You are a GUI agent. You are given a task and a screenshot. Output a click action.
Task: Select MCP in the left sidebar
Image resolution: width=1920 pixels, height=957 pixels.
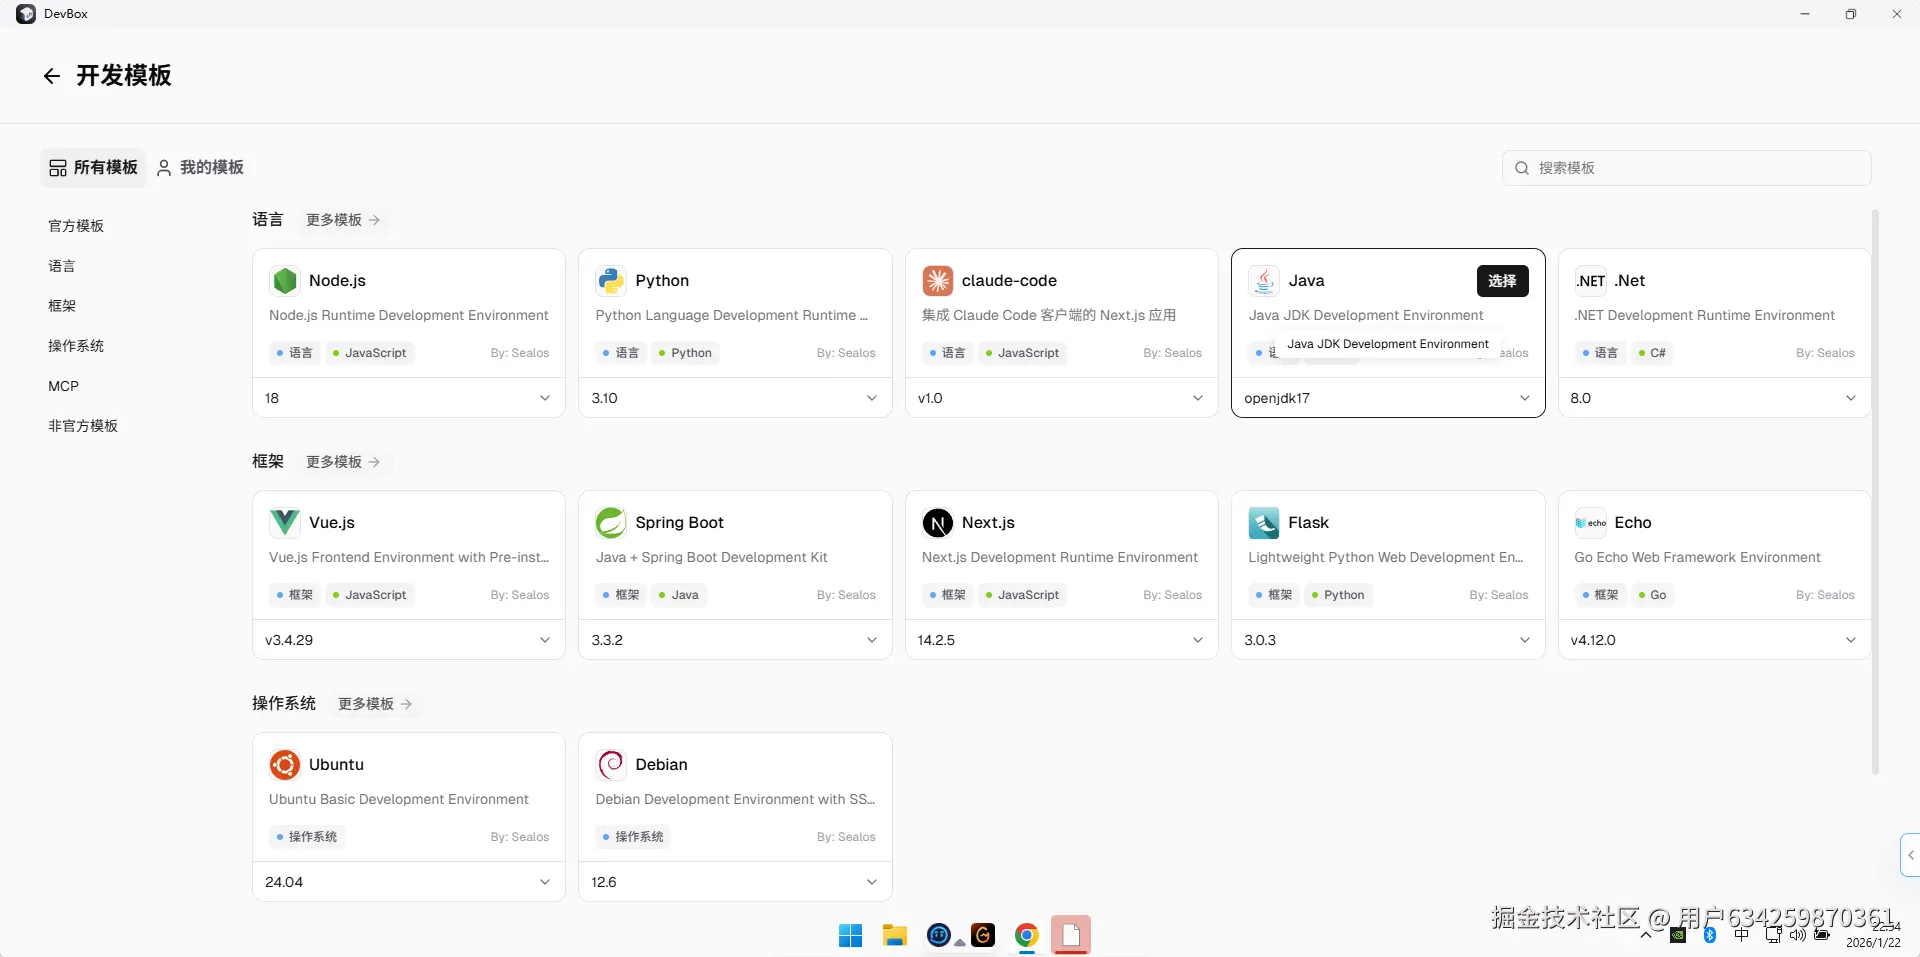[x=63, y=386]
